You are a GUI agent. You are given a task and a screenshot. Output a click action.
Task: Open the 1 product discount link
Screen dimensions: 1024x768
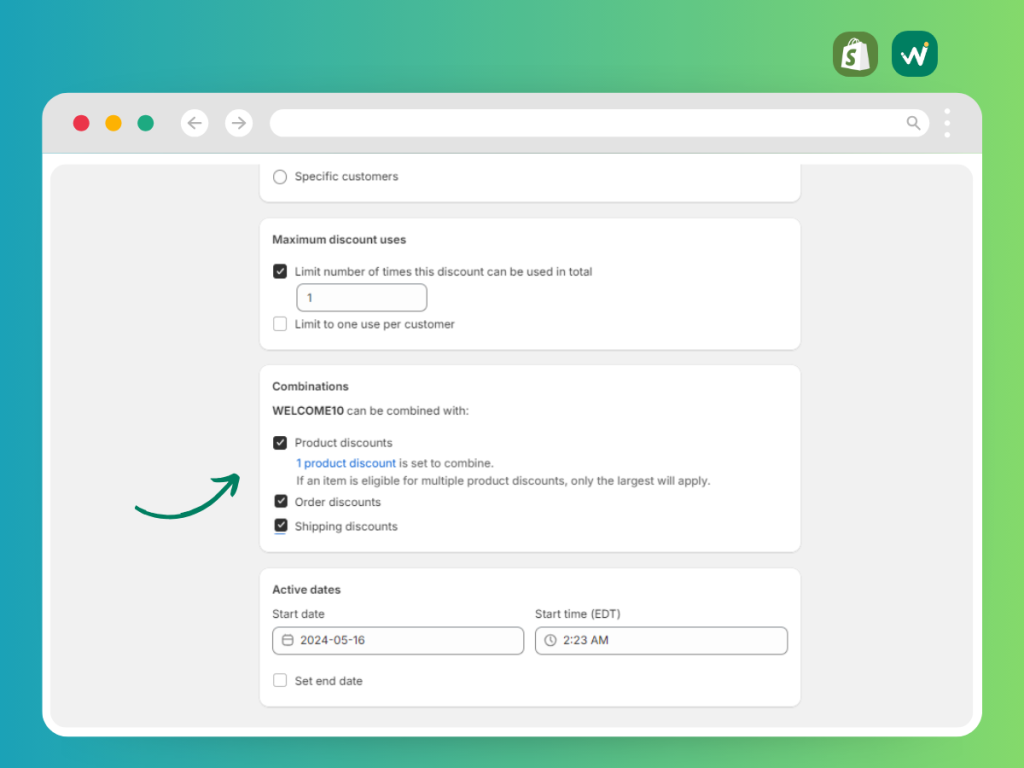pyautogui.click(x=345, y=463)
